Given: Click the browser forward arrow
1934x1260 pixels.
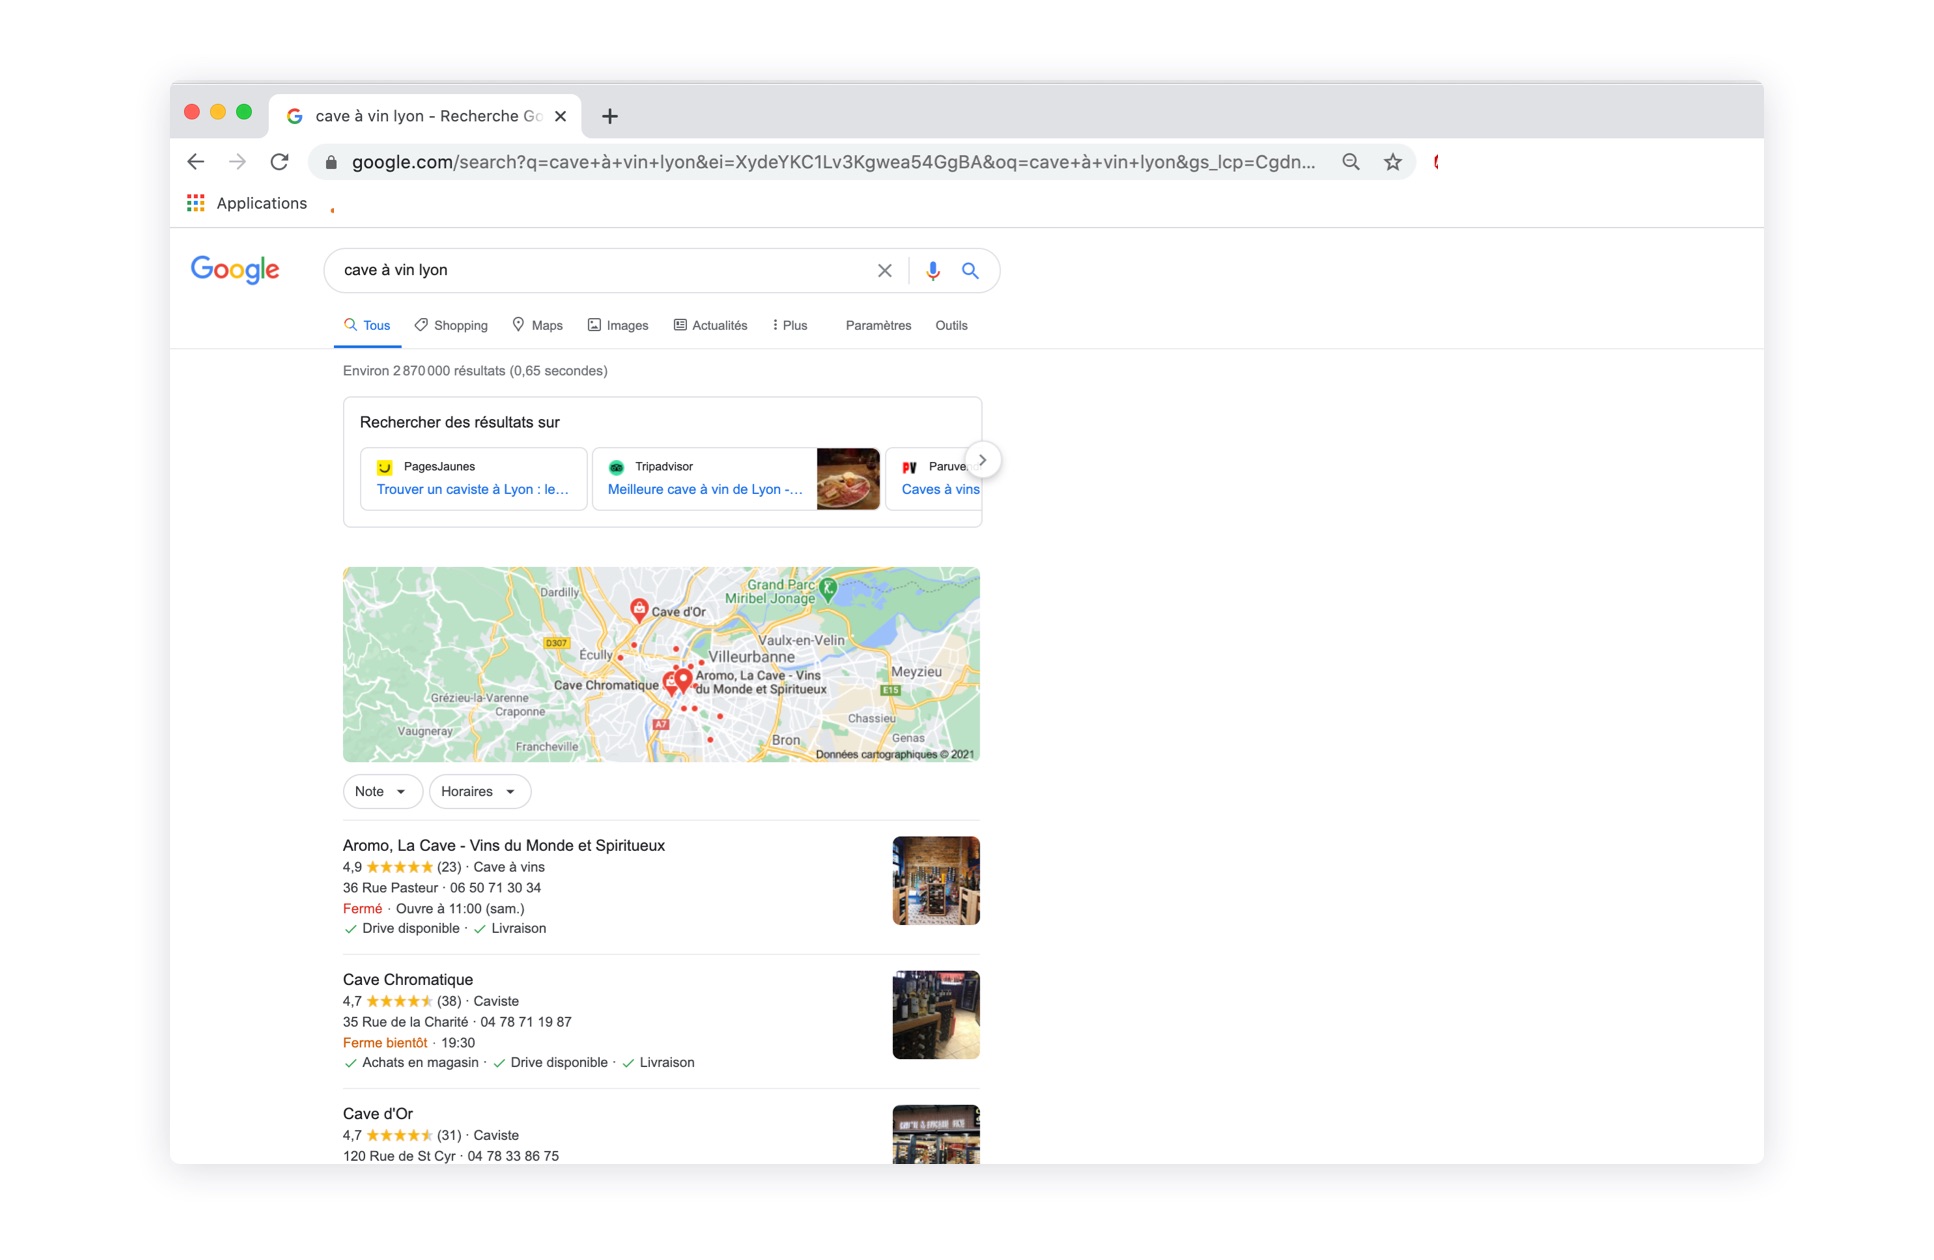Looking at the screenshot, I should click(x=237, y=162).
